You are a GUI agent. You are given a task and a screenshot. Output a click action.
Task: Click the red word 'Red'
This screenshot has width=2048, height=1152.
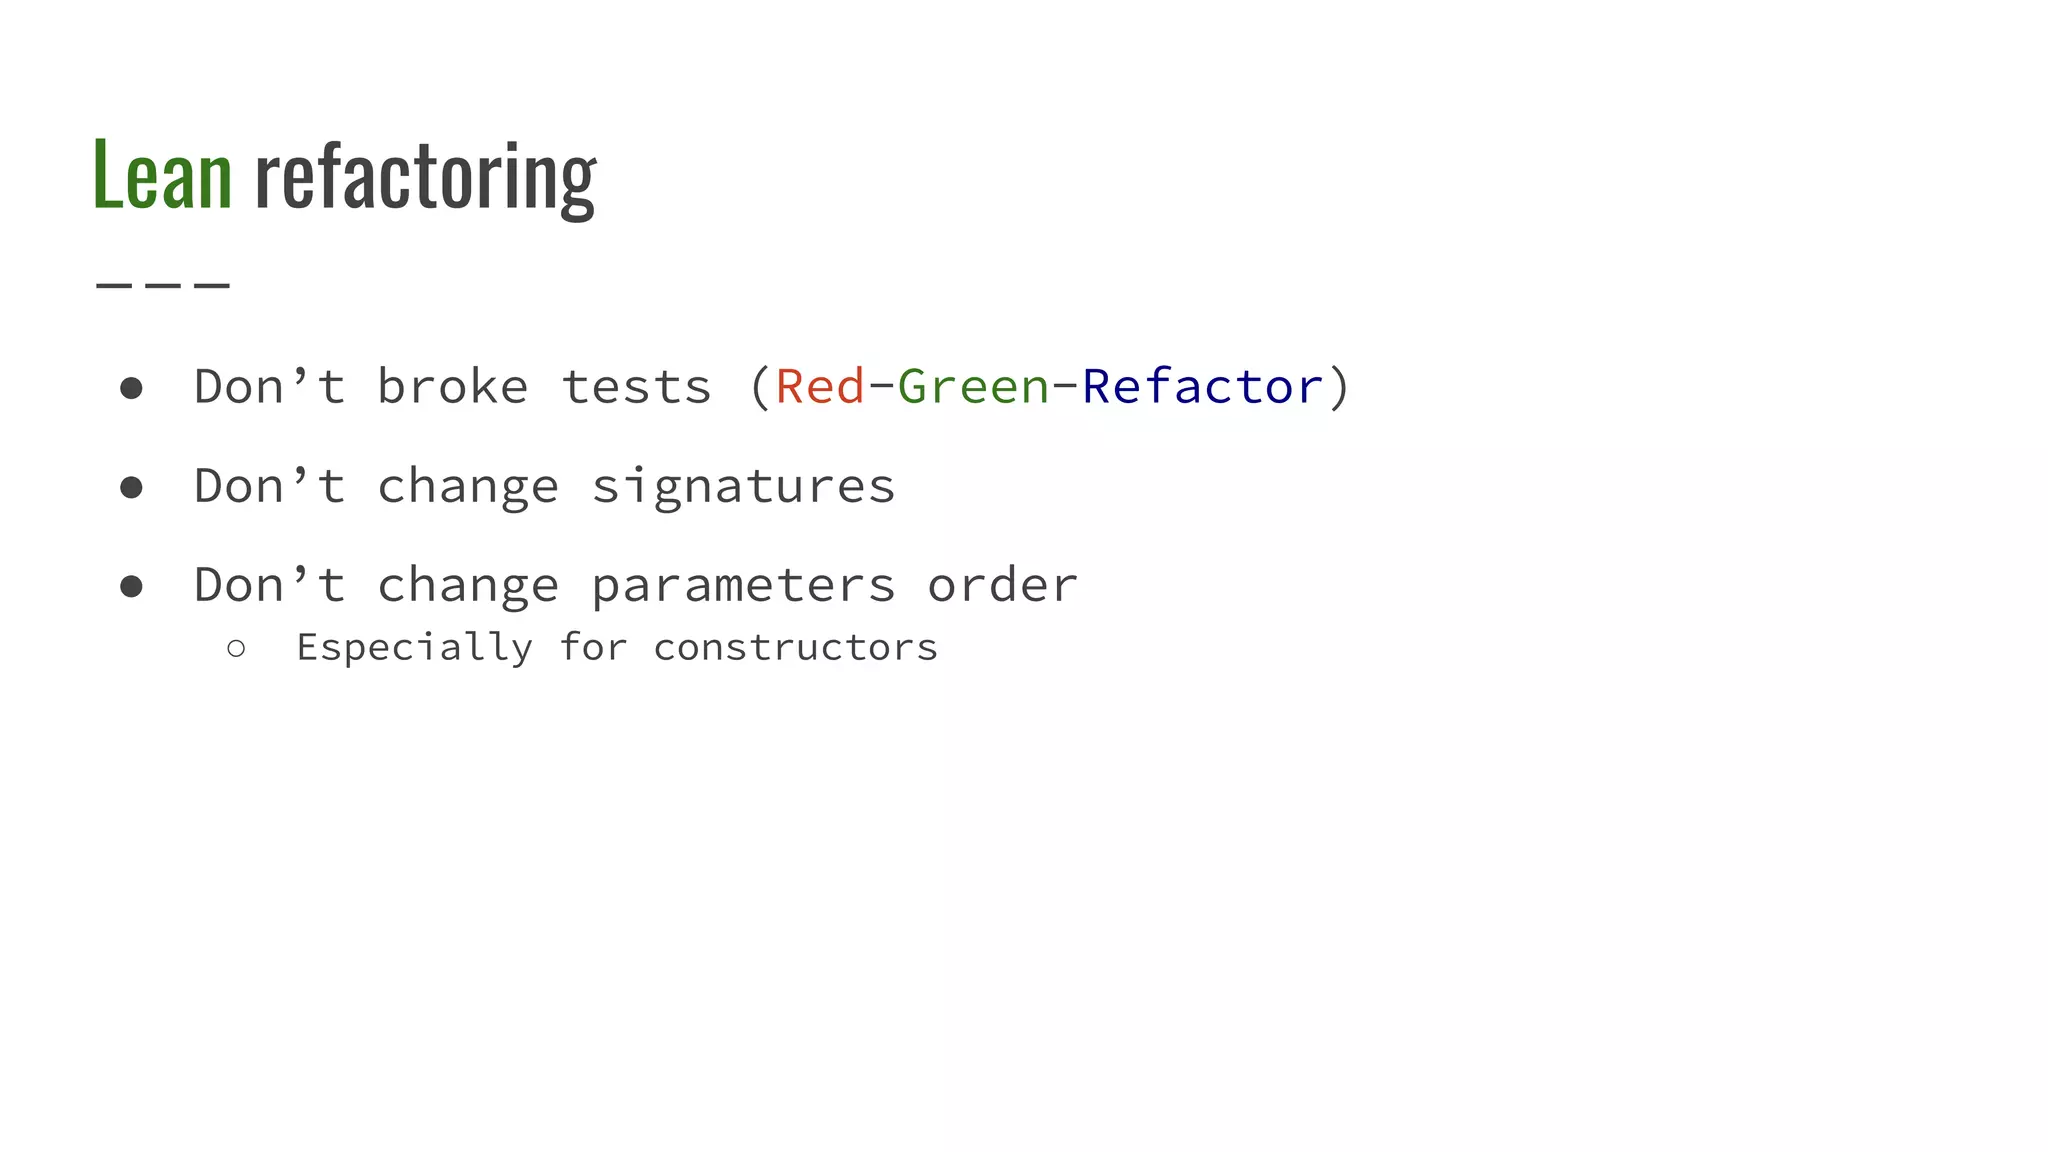click(x=820, y=387)
